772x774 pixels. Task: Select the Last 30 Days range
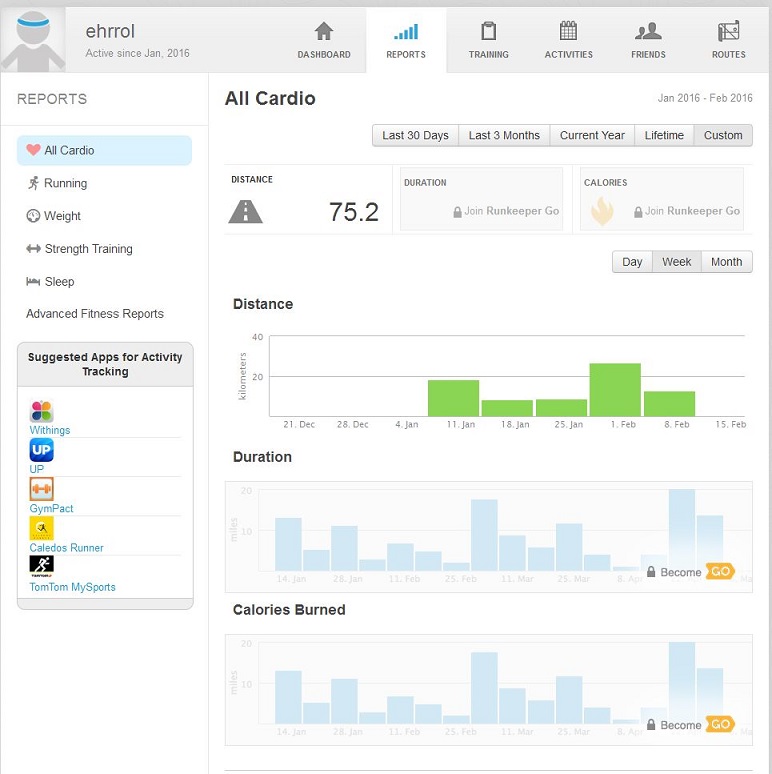point(415,135)
